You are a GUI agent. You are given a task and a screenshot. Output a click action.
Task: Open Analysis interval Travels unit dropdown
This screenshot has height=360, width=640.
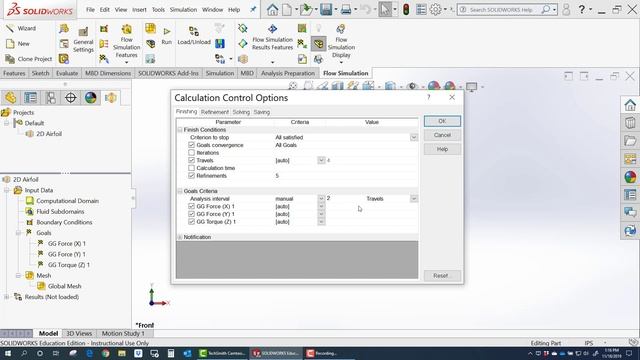click(x=413, y=199)
